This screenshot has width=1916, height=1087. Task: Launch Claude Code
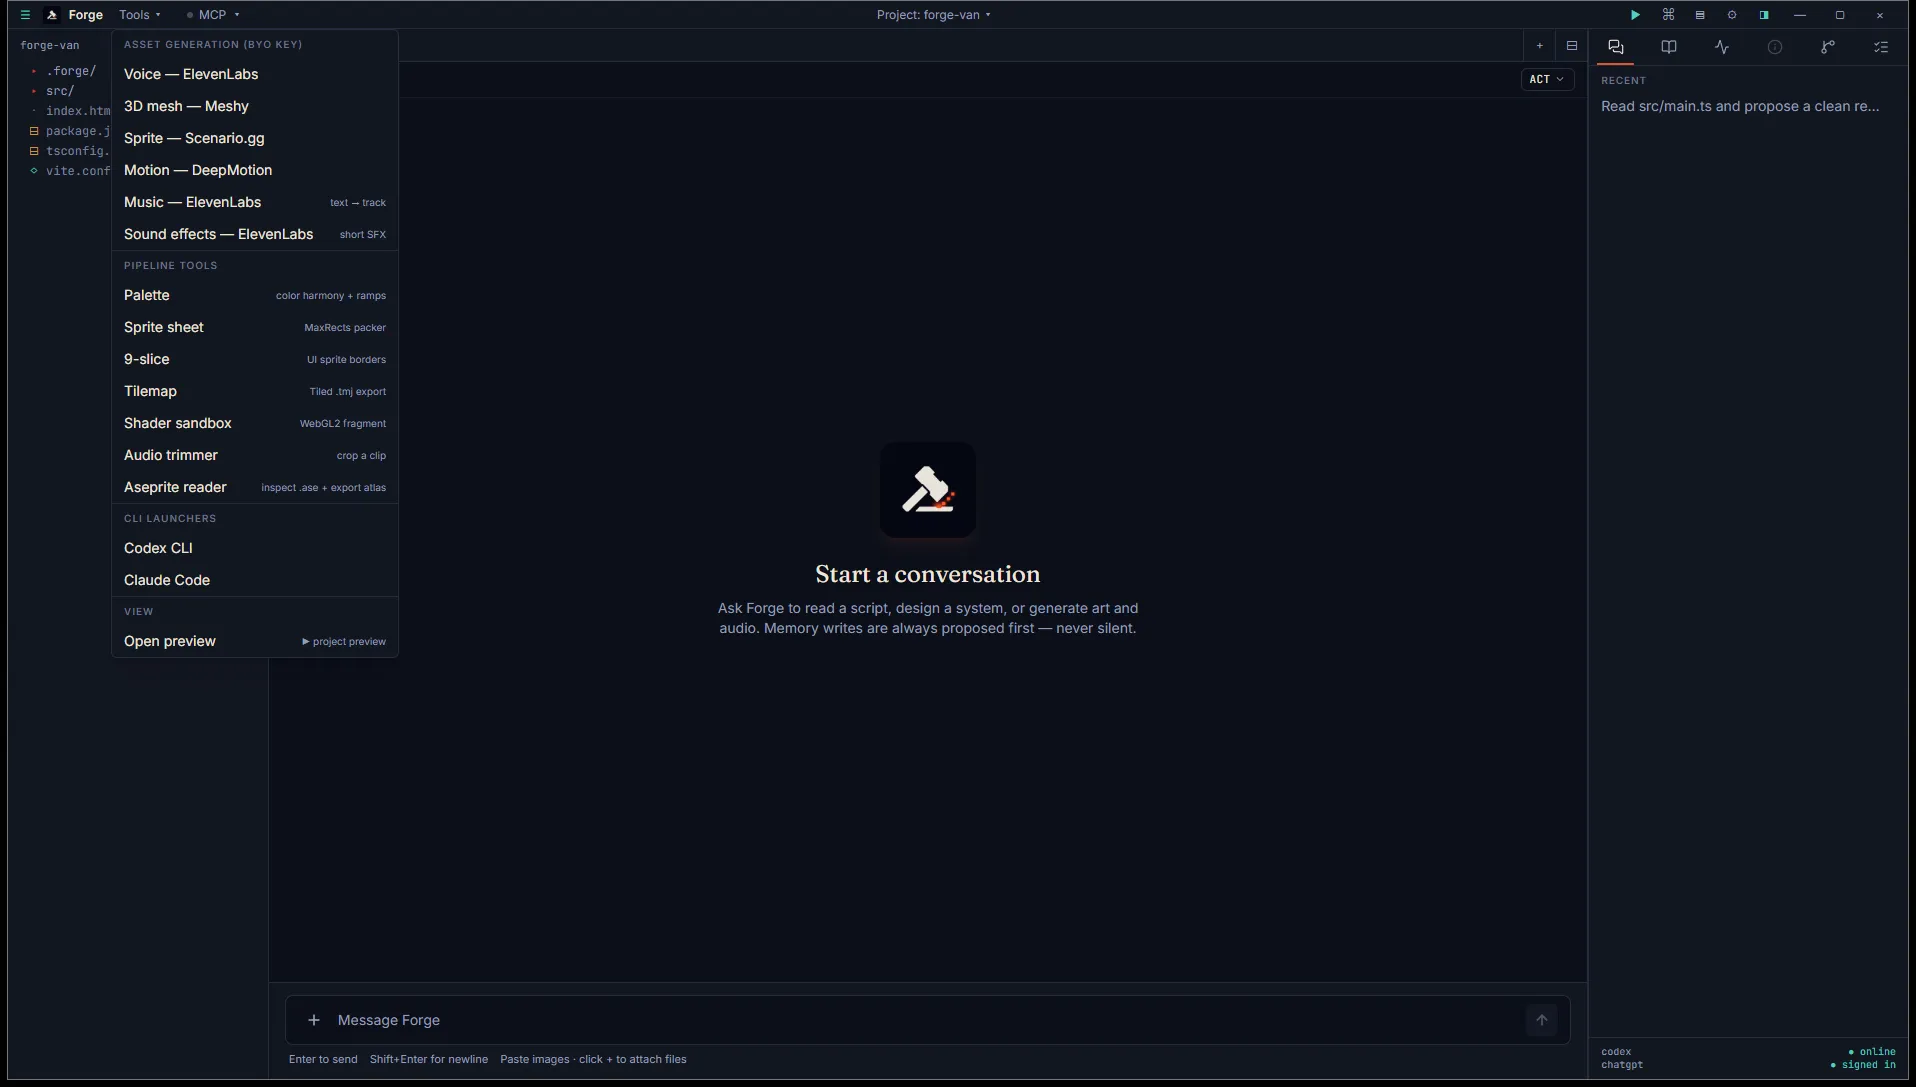point(255,580)
